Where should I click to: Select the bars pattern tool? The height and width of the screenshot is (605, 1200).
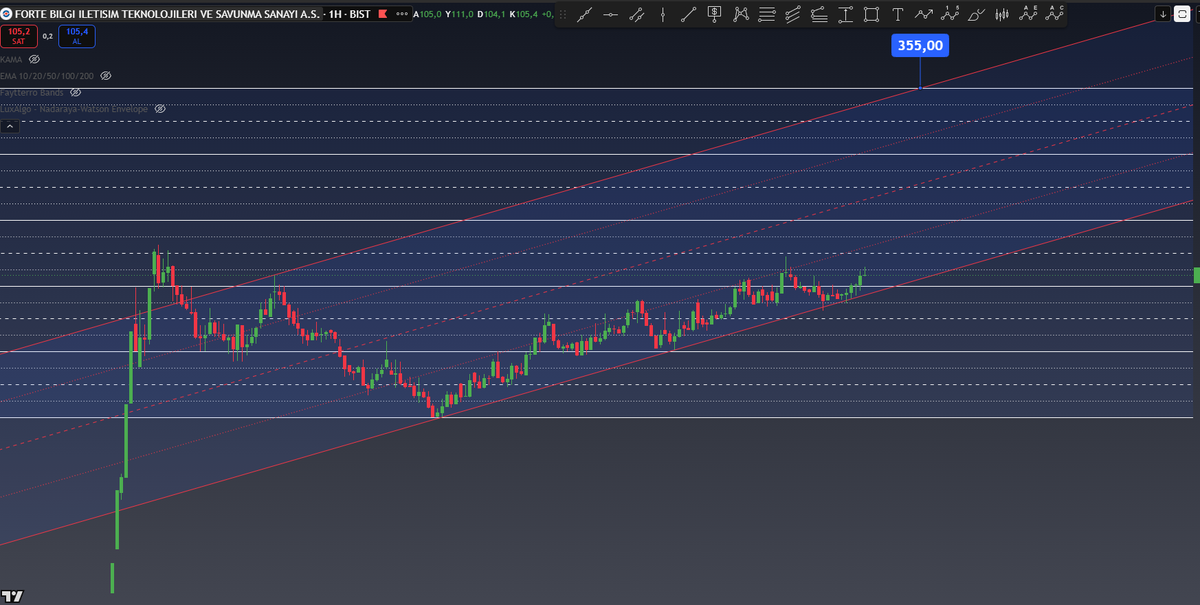pyautogui.click(x=1002, y=14)
